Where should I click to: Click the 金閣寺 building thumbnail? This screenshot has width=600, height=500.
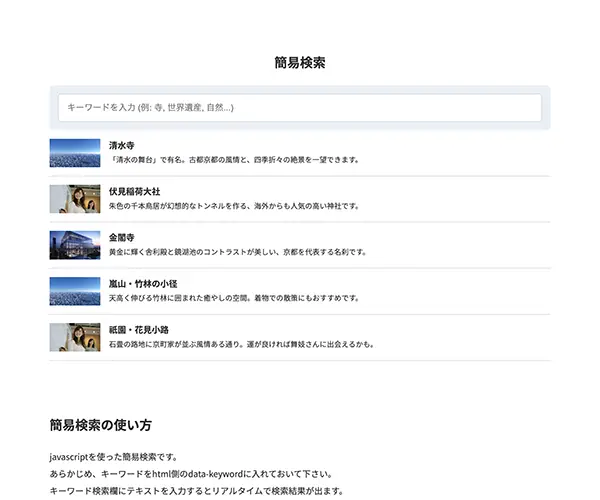click(75, 245)
